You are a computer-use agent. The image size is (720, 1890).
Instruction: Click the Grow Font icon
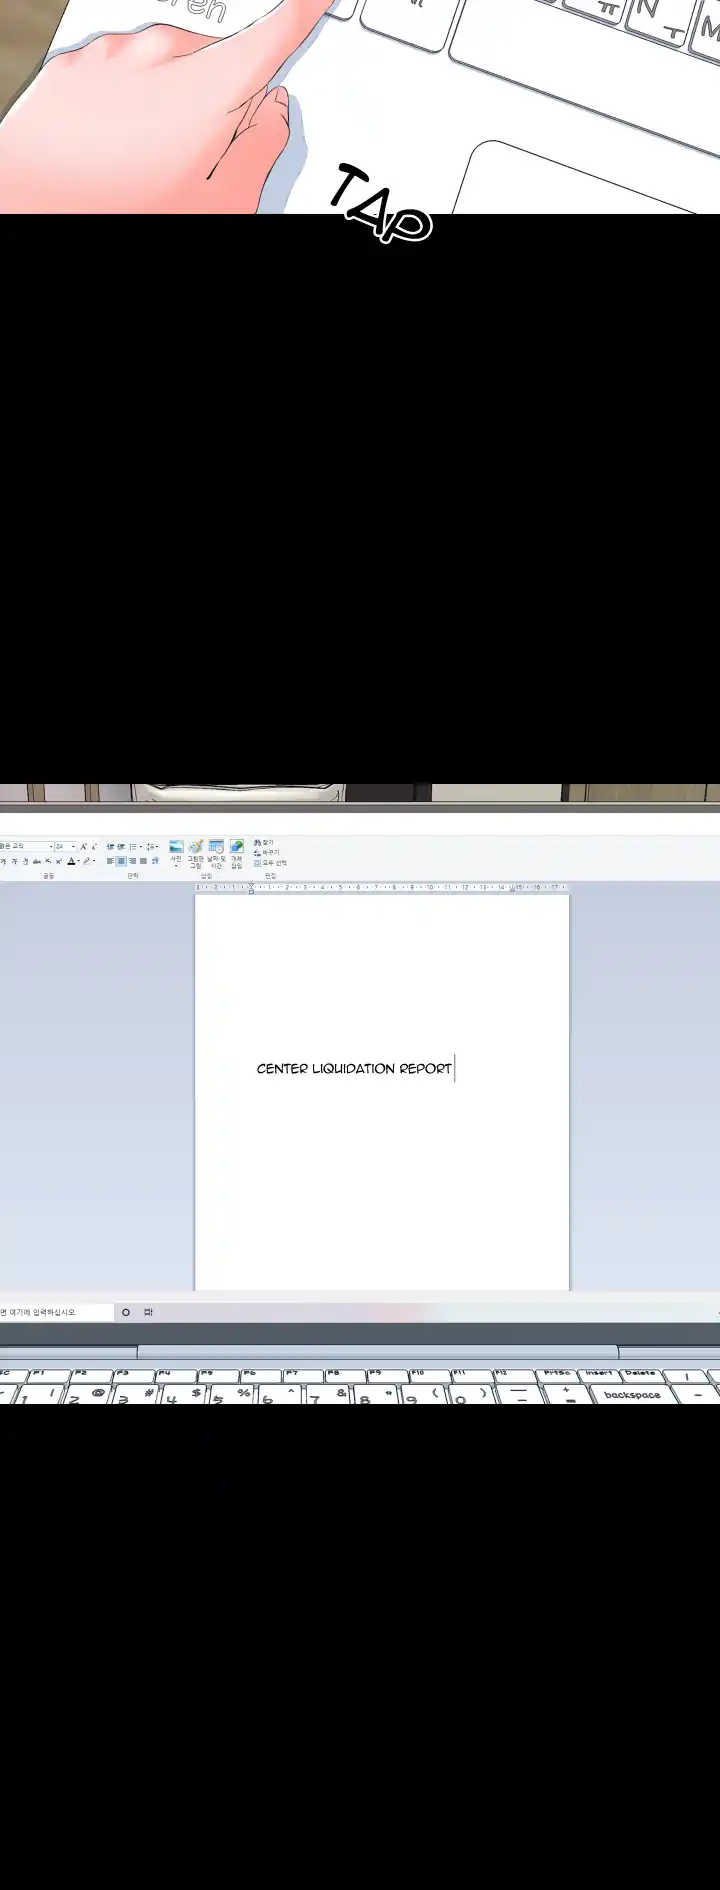(84, 847)
